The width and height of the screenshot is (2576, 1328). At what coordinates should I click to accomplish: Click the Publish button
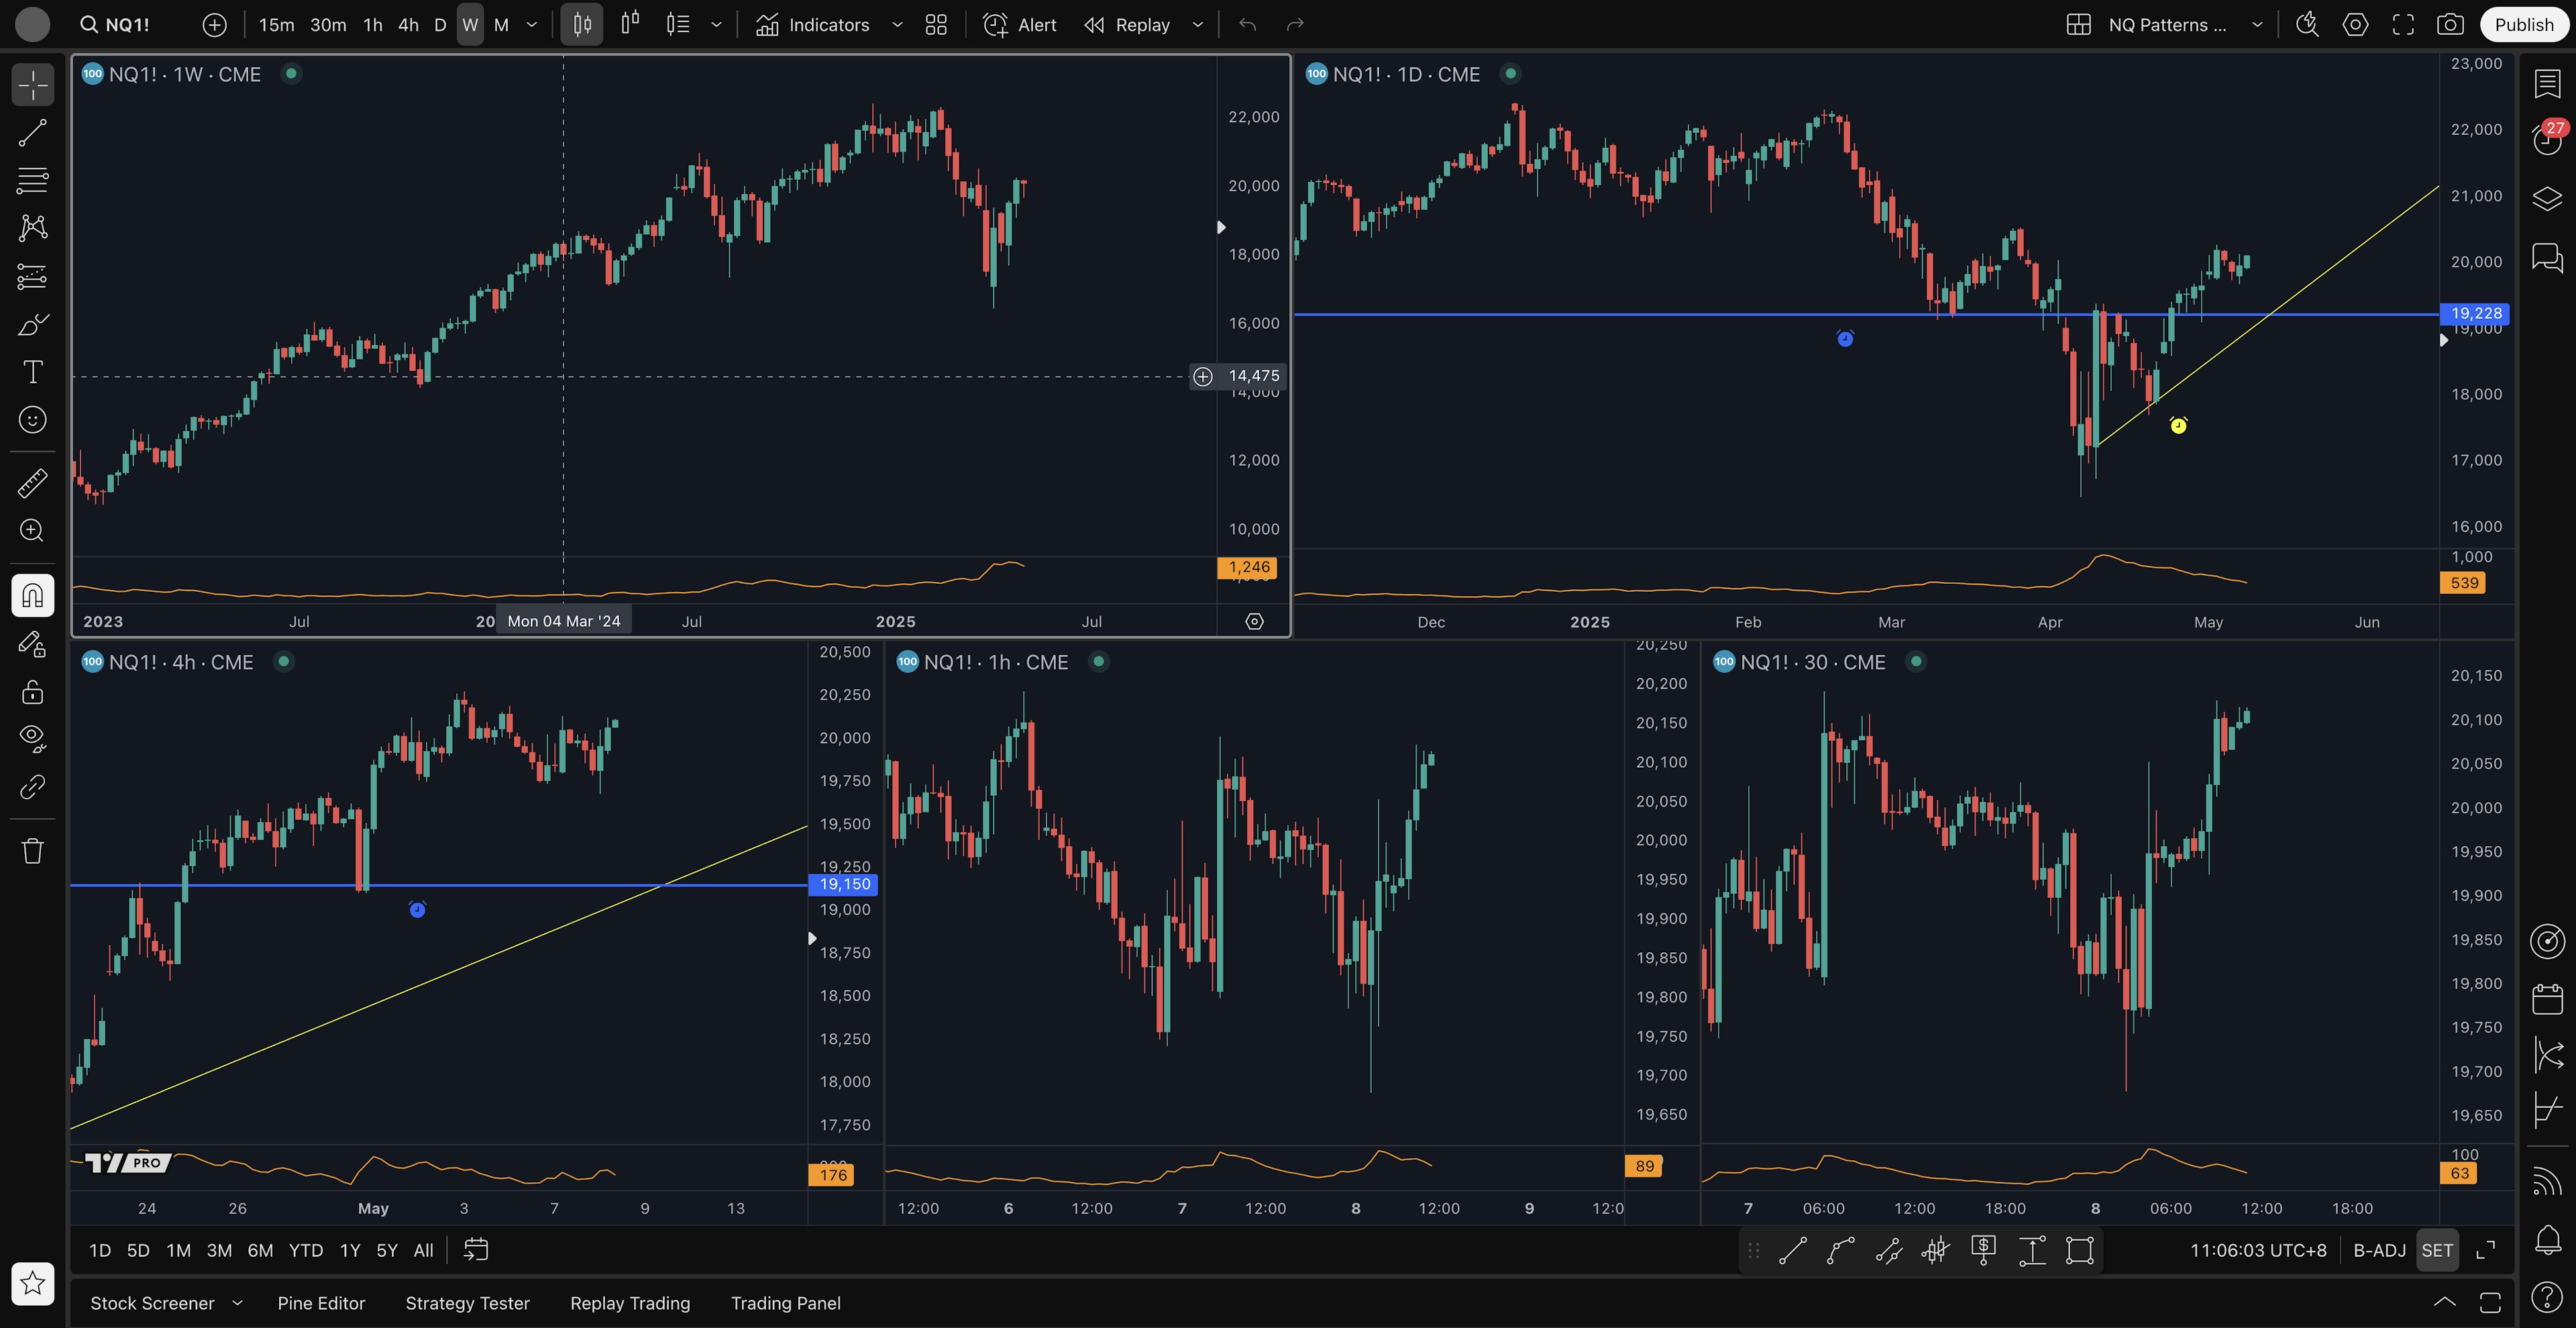[2523, 25]
